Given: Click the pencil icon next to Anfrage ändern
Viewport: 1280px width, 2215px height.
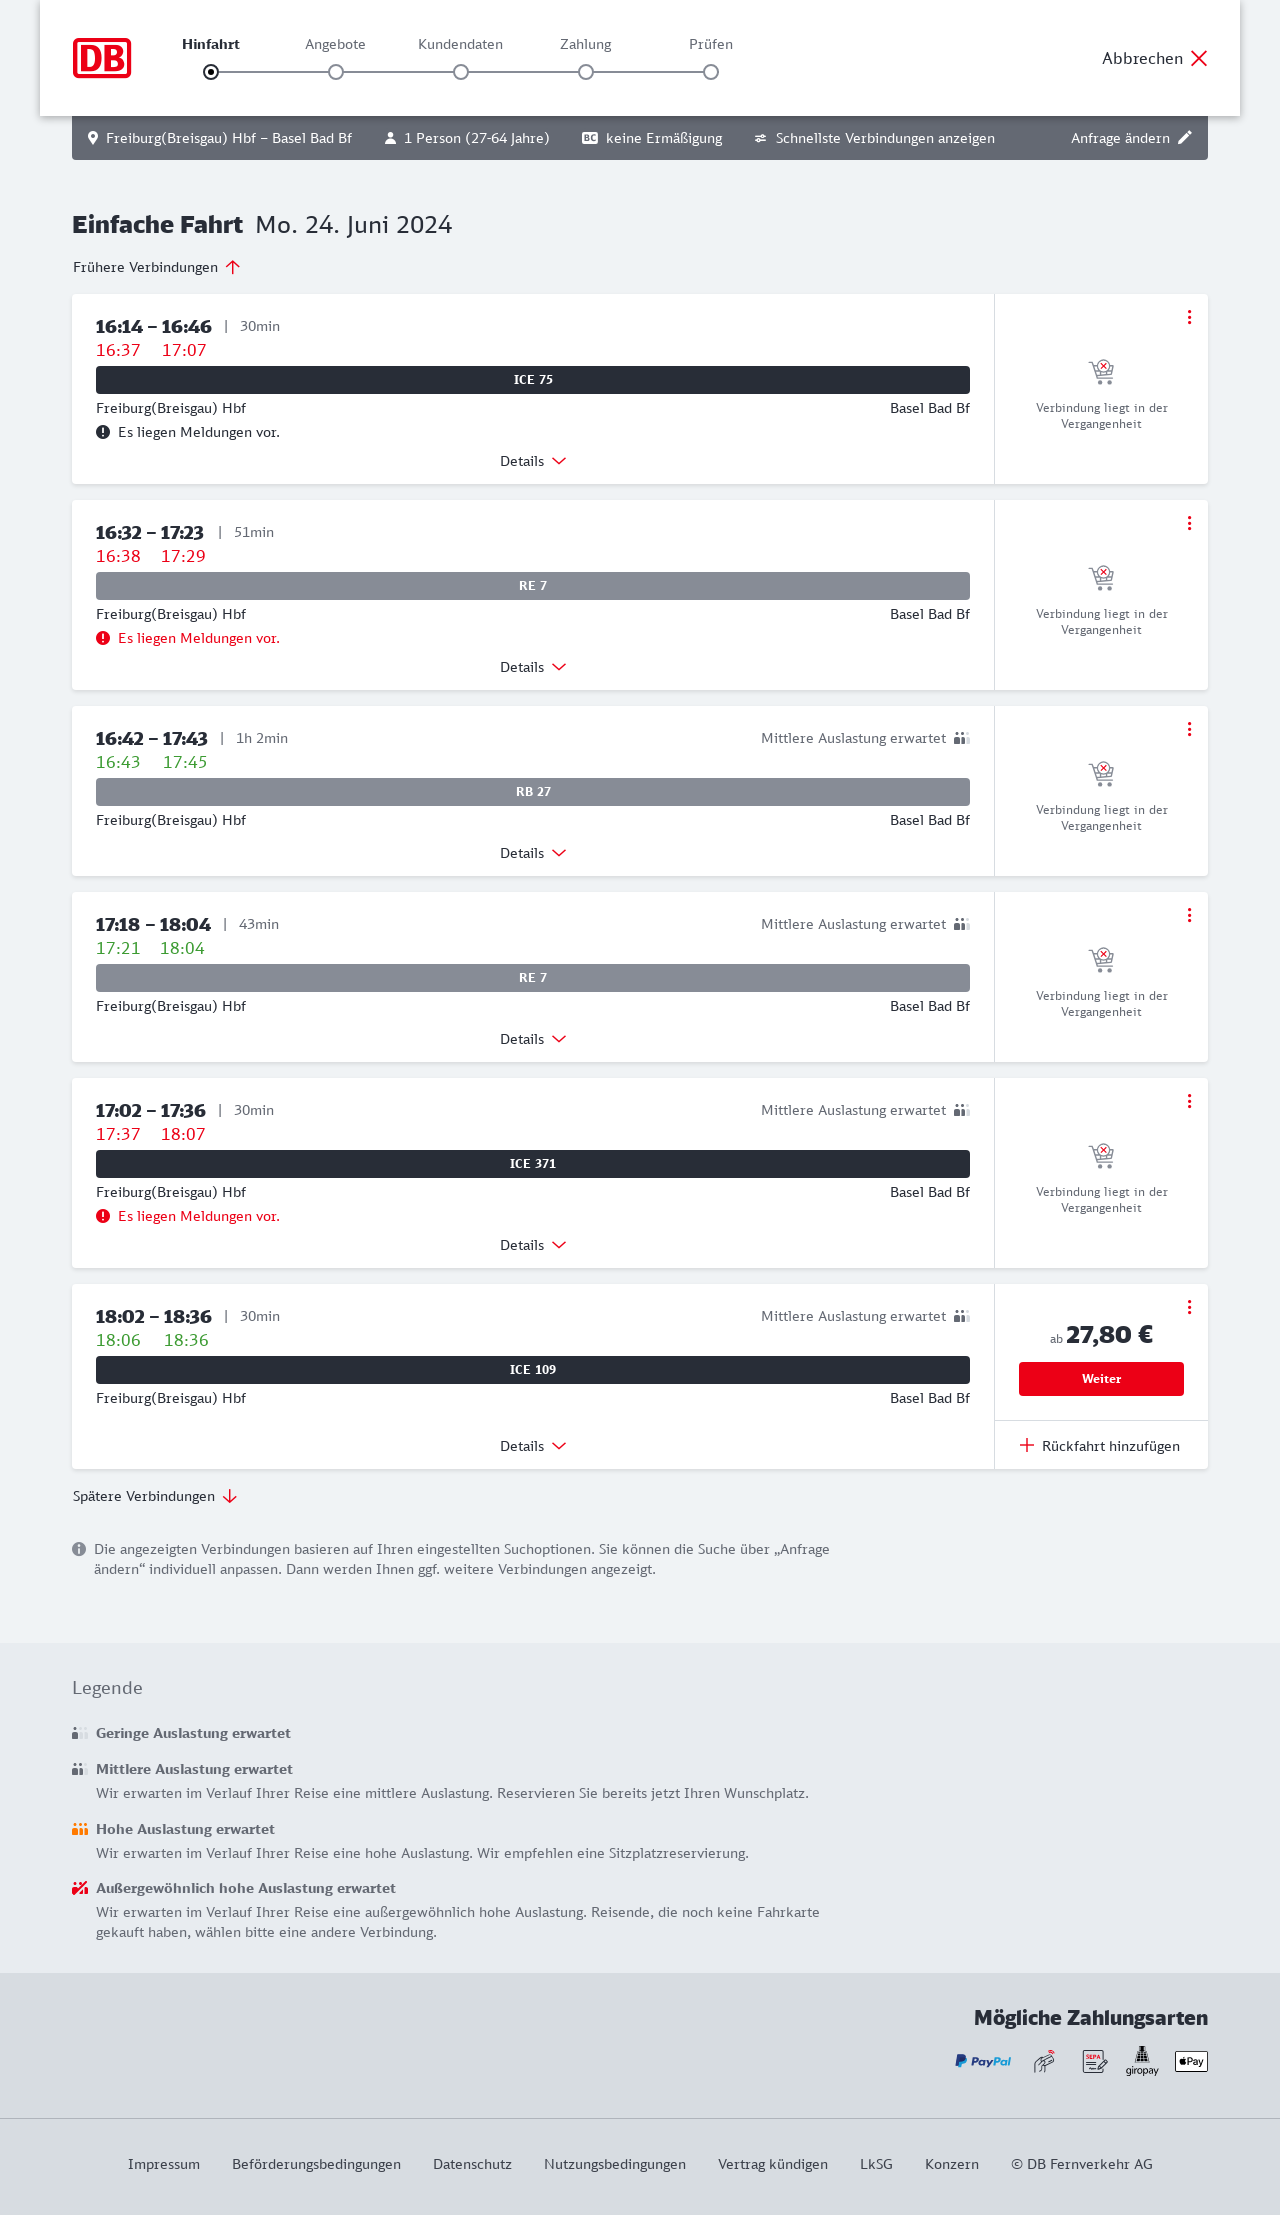Looking at the screenshot, I should (1185, 138).
